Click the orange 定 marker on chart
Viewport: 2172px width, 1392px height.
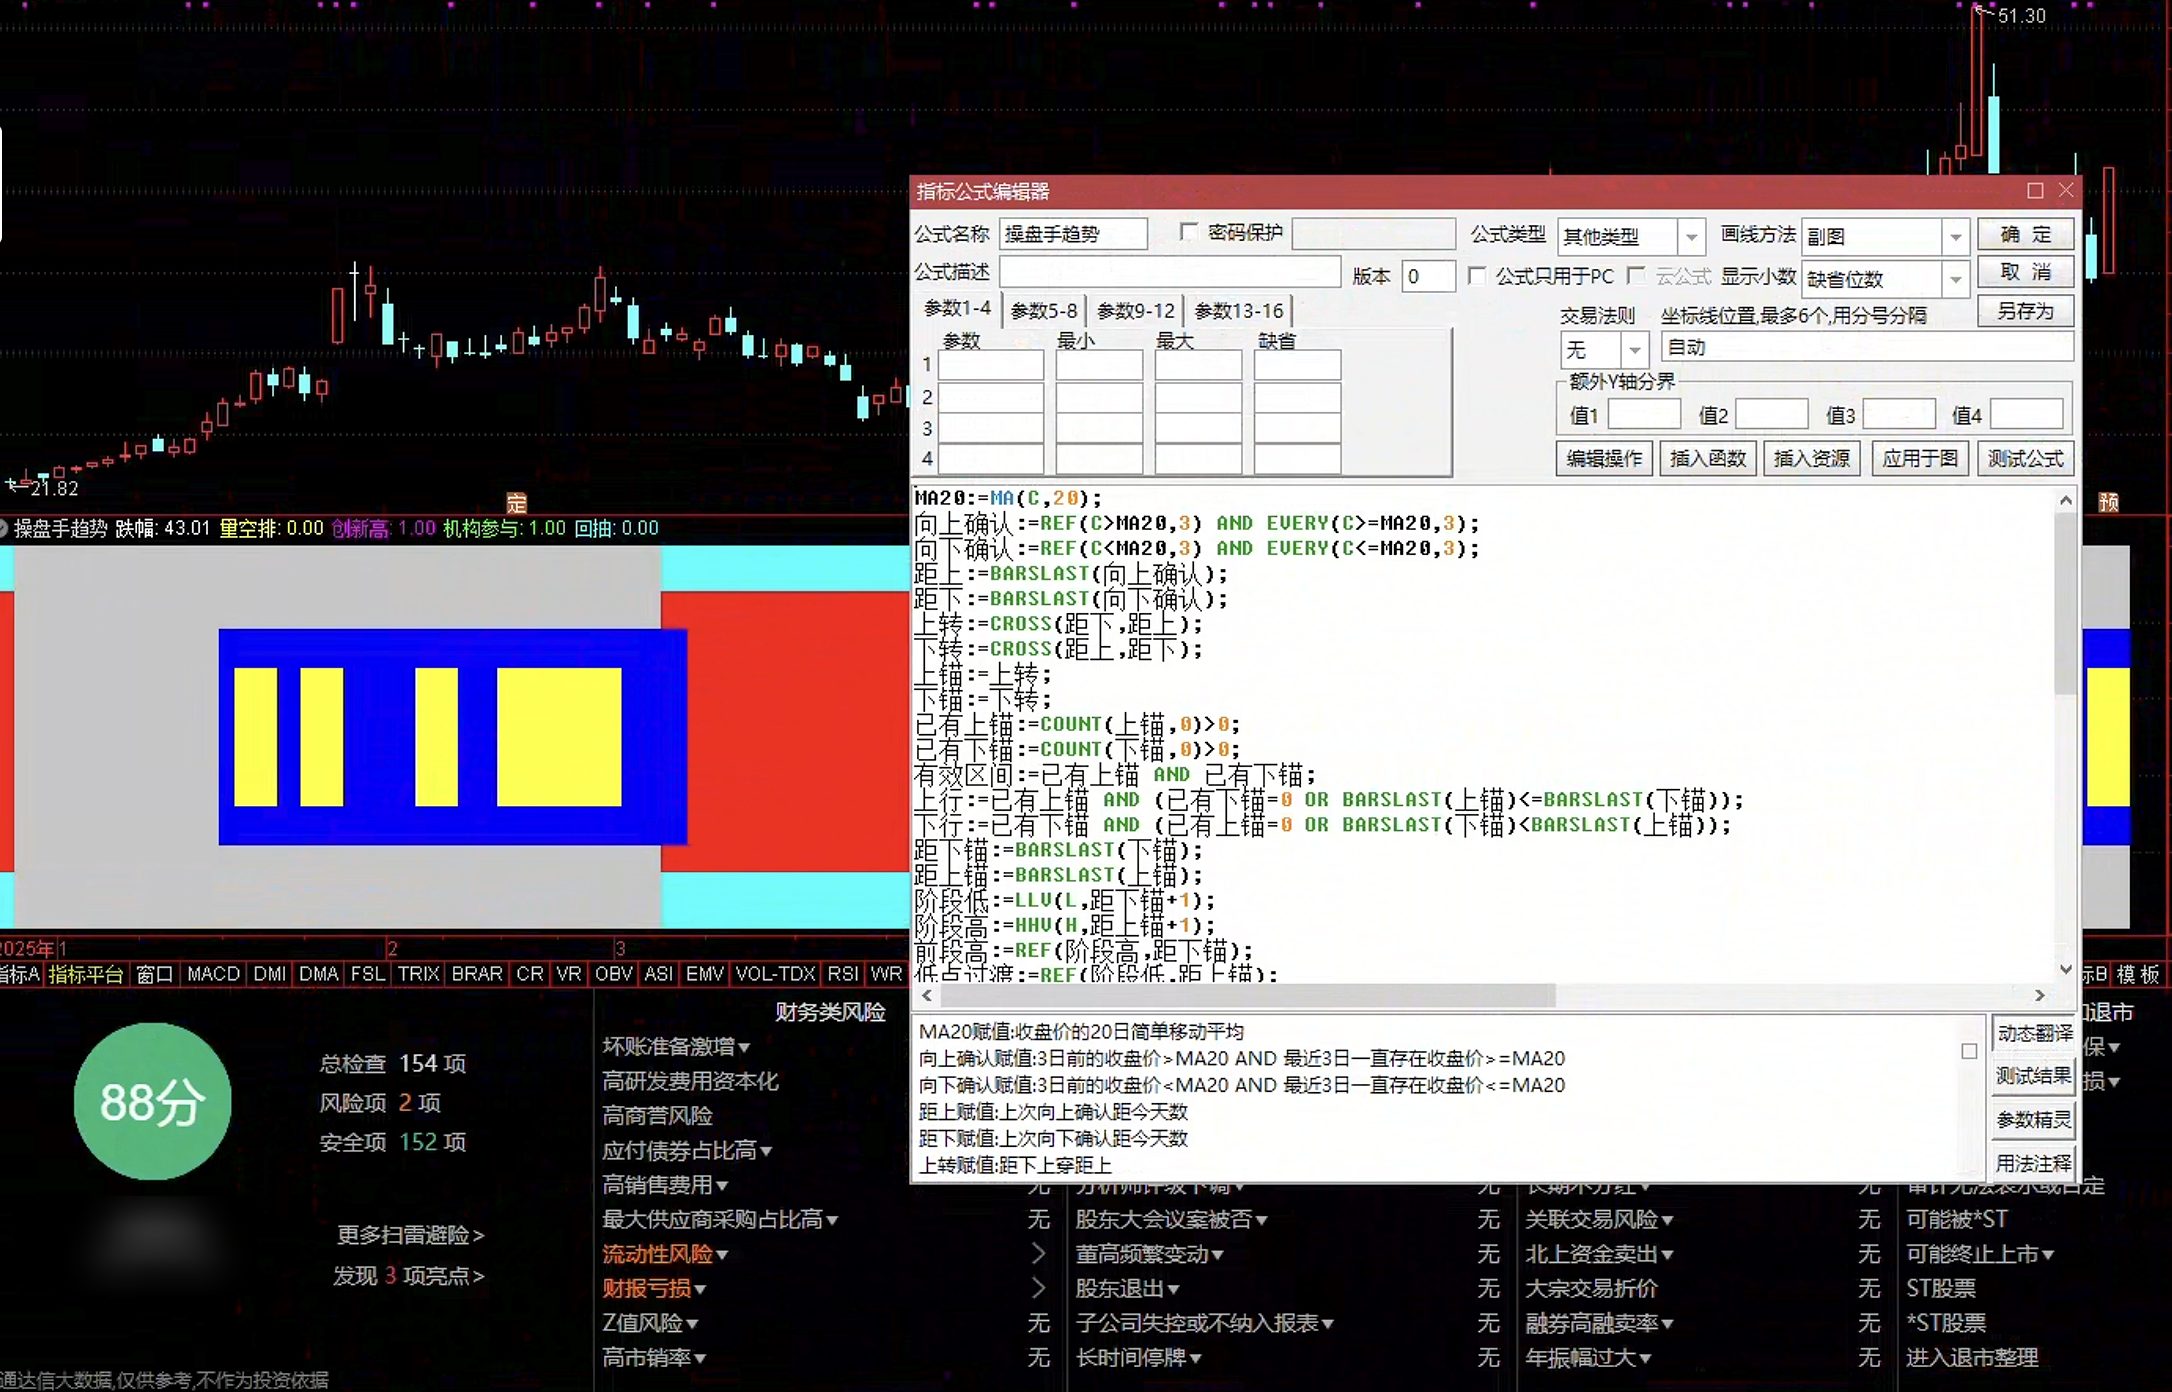[x=516, y=503]
